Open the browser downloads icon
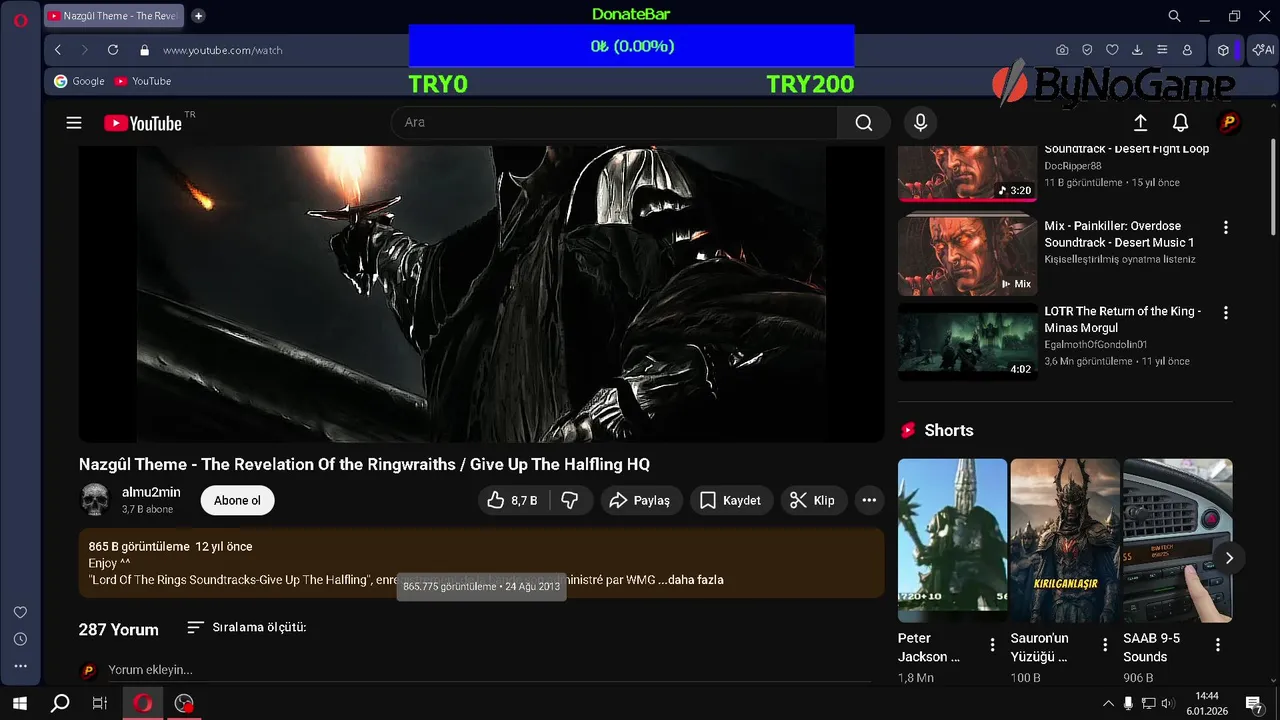 (1137, 50)
